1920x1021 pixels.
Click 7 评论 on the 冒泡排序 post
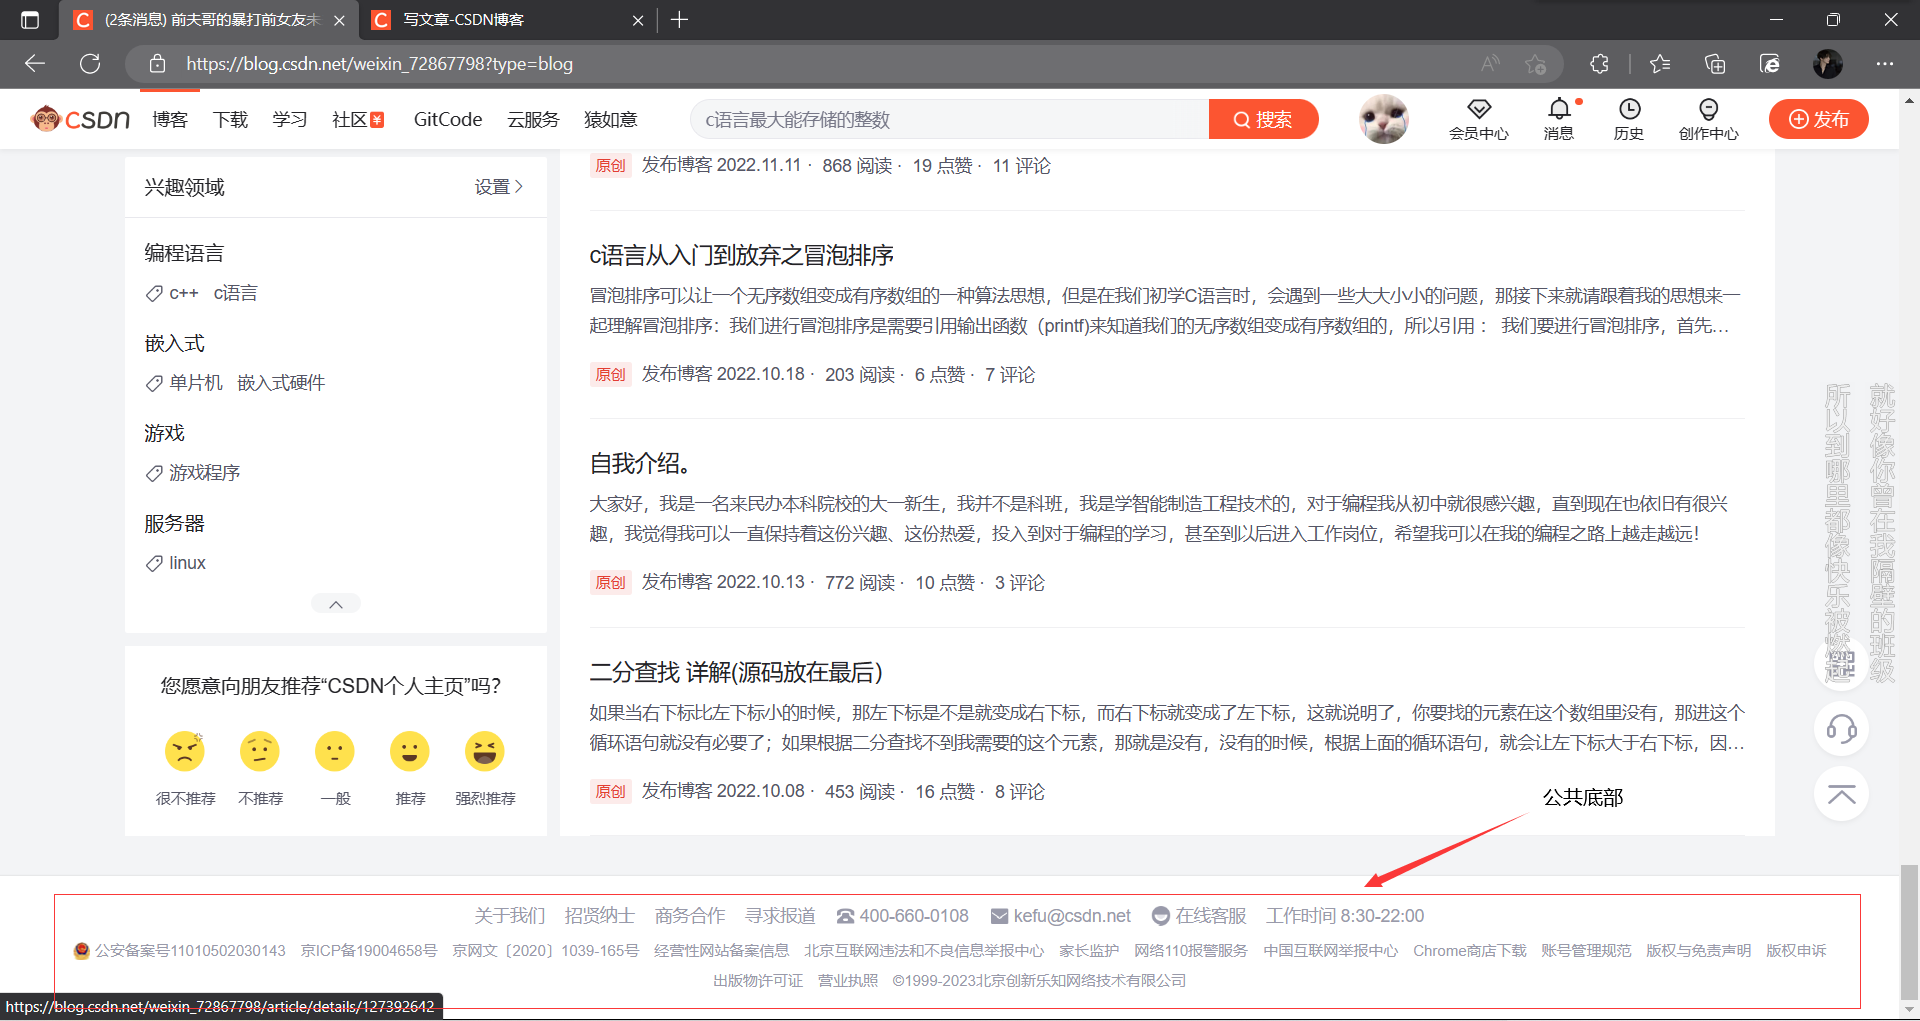click(1010, 375)
